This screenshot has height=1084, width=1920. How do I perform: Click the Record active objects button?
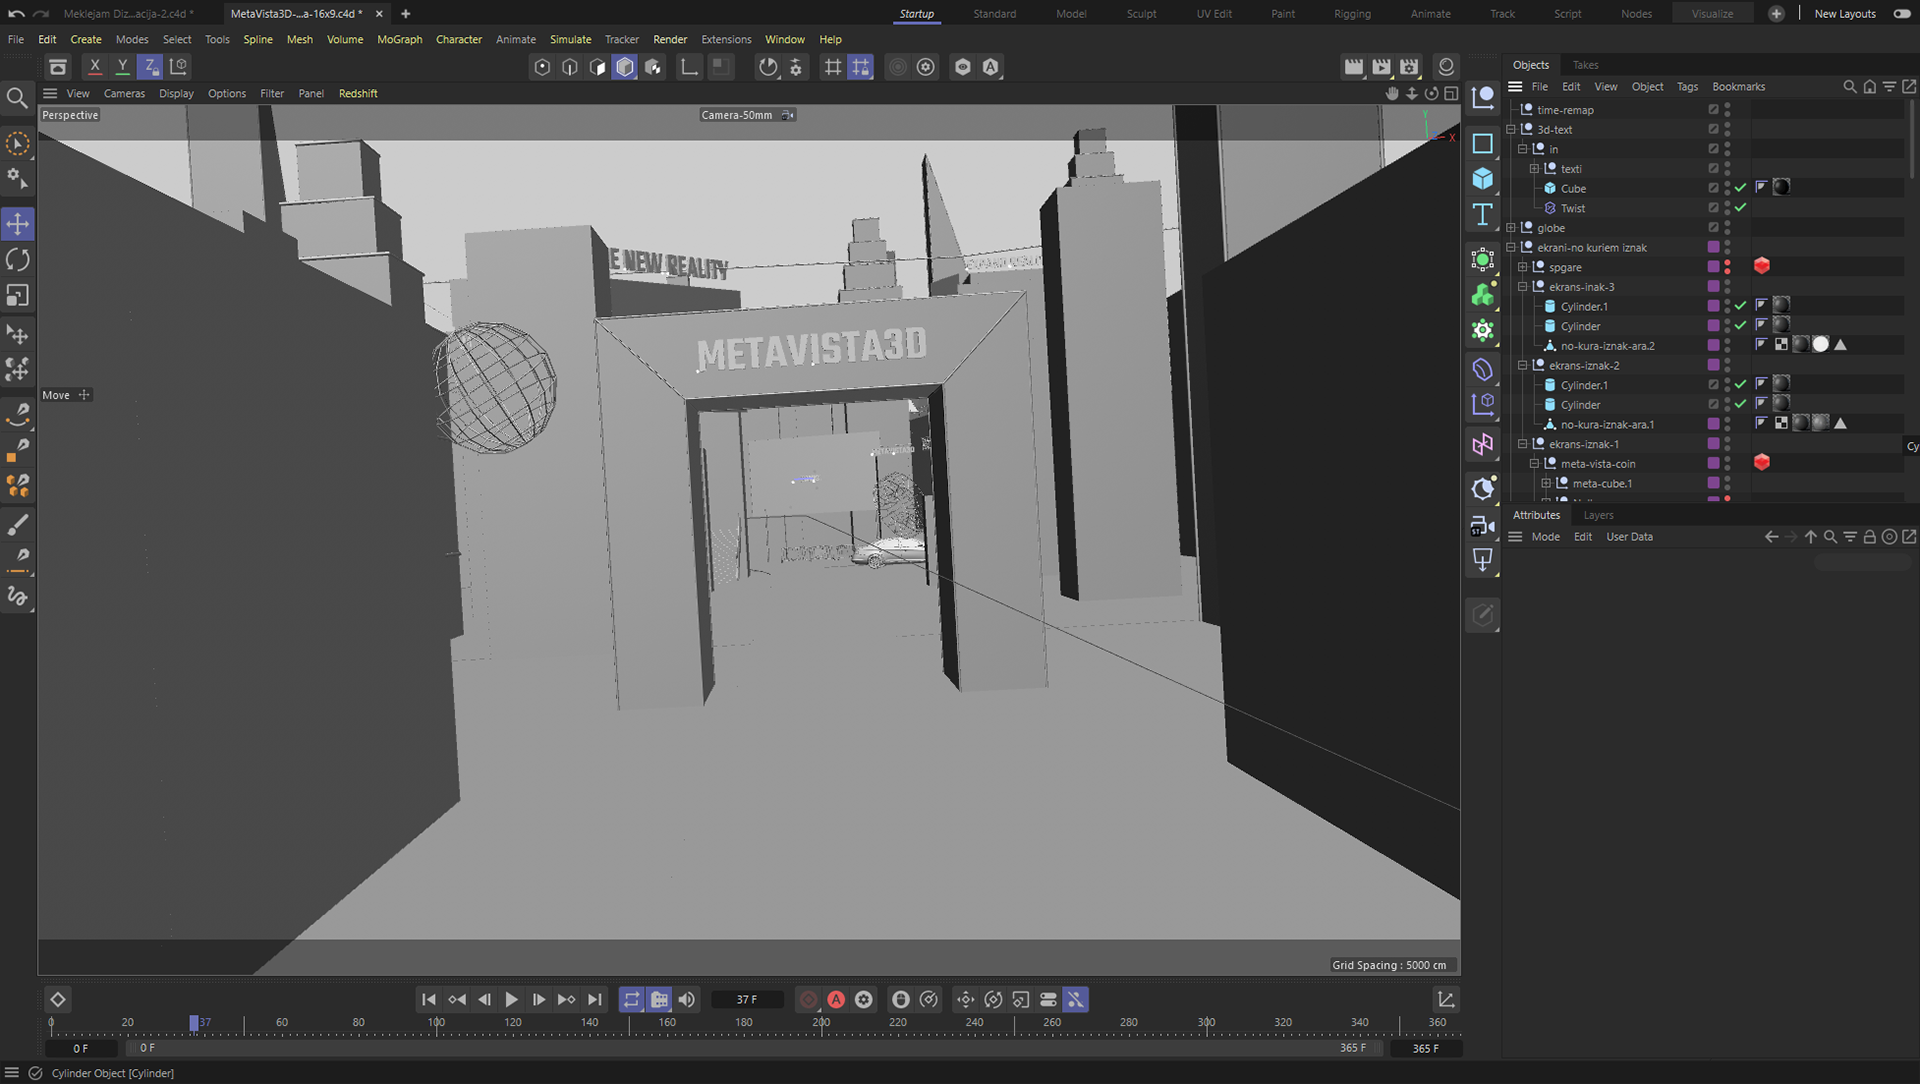click(808, 999)
